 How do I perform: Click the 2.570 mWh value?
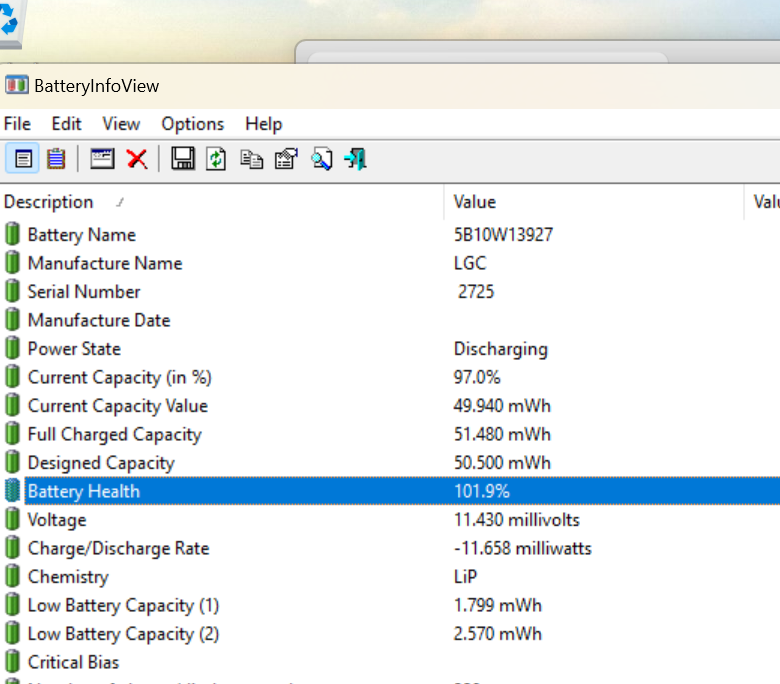point(497,633)
